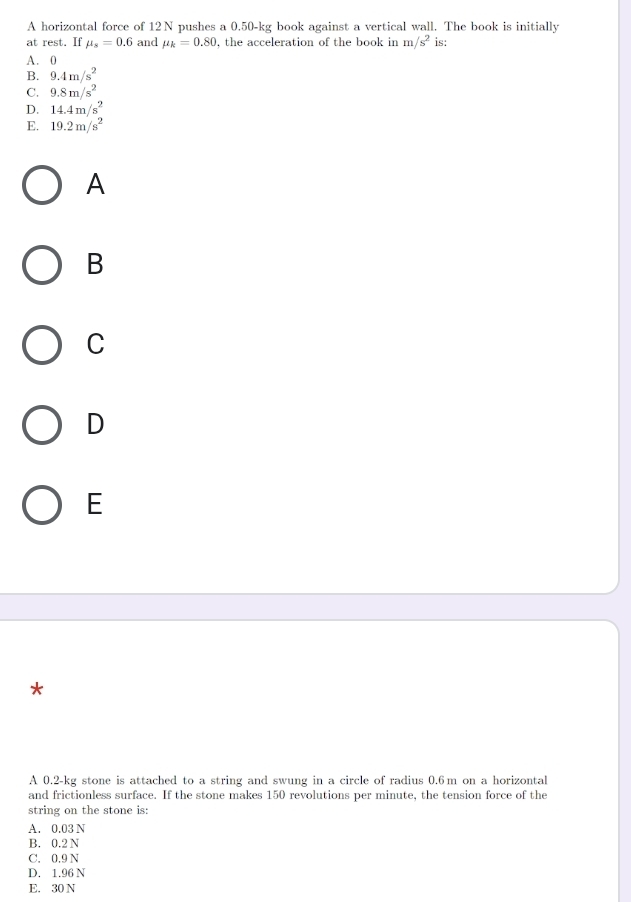Click the letter label 'E' beside its radio
The width and height of the screenshot is (631, 902).
(x=95, y=504)
